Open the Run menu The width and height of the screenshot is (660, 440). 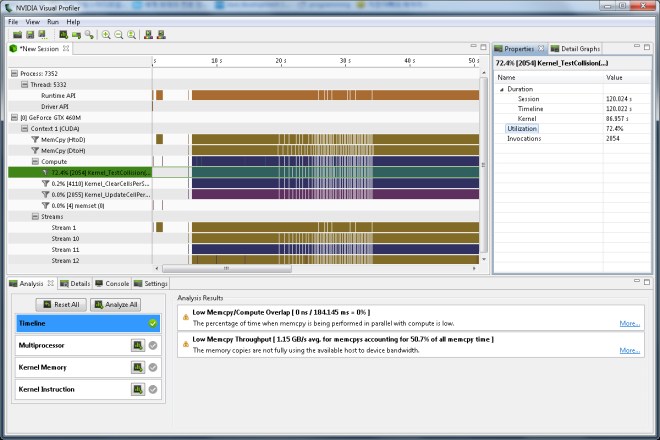pos(53,22)
